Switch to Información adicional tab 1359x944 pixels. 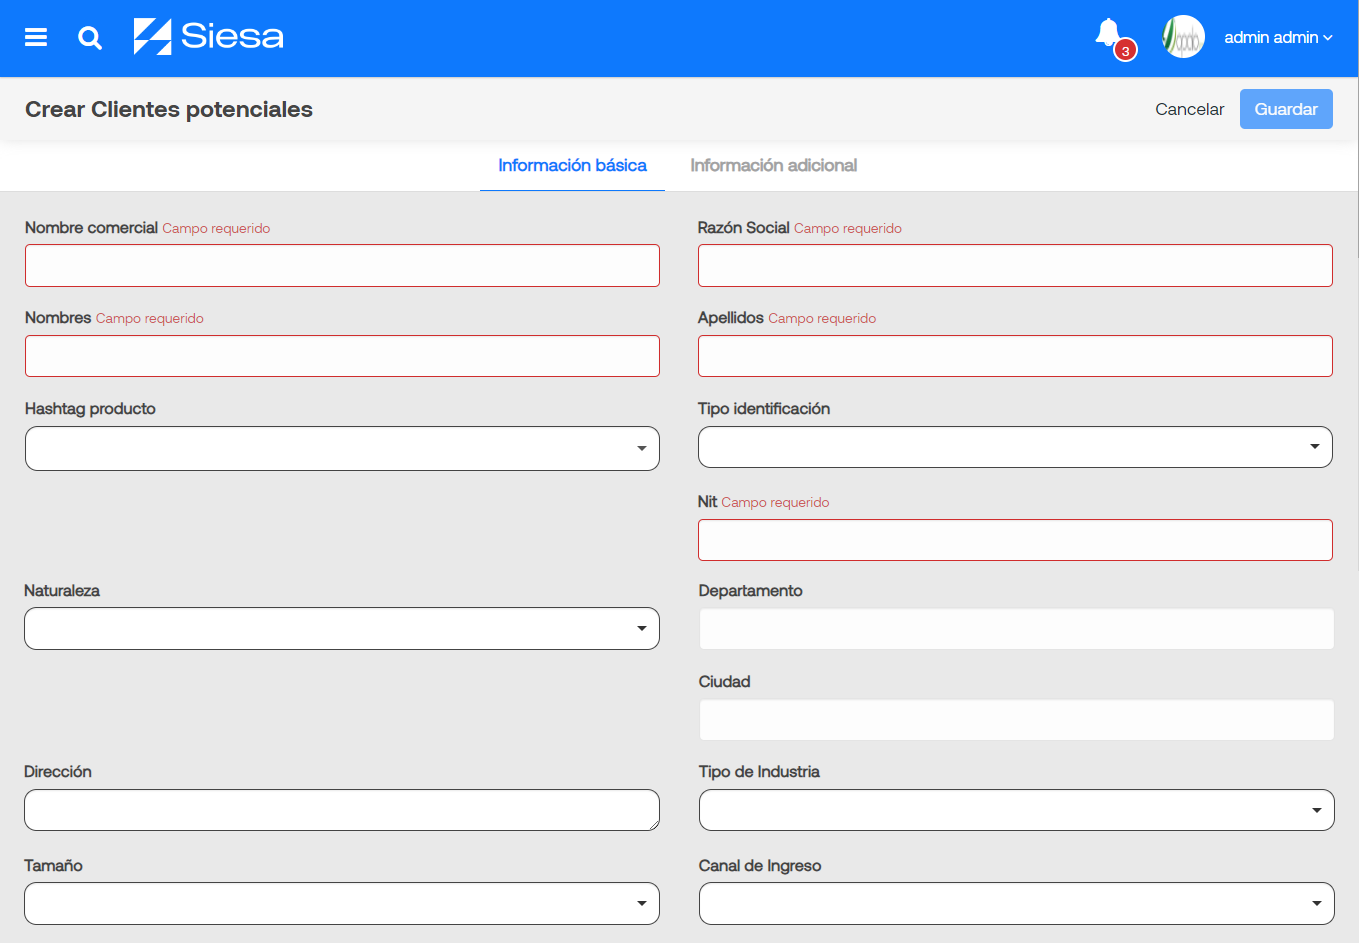tap(773, 165)
